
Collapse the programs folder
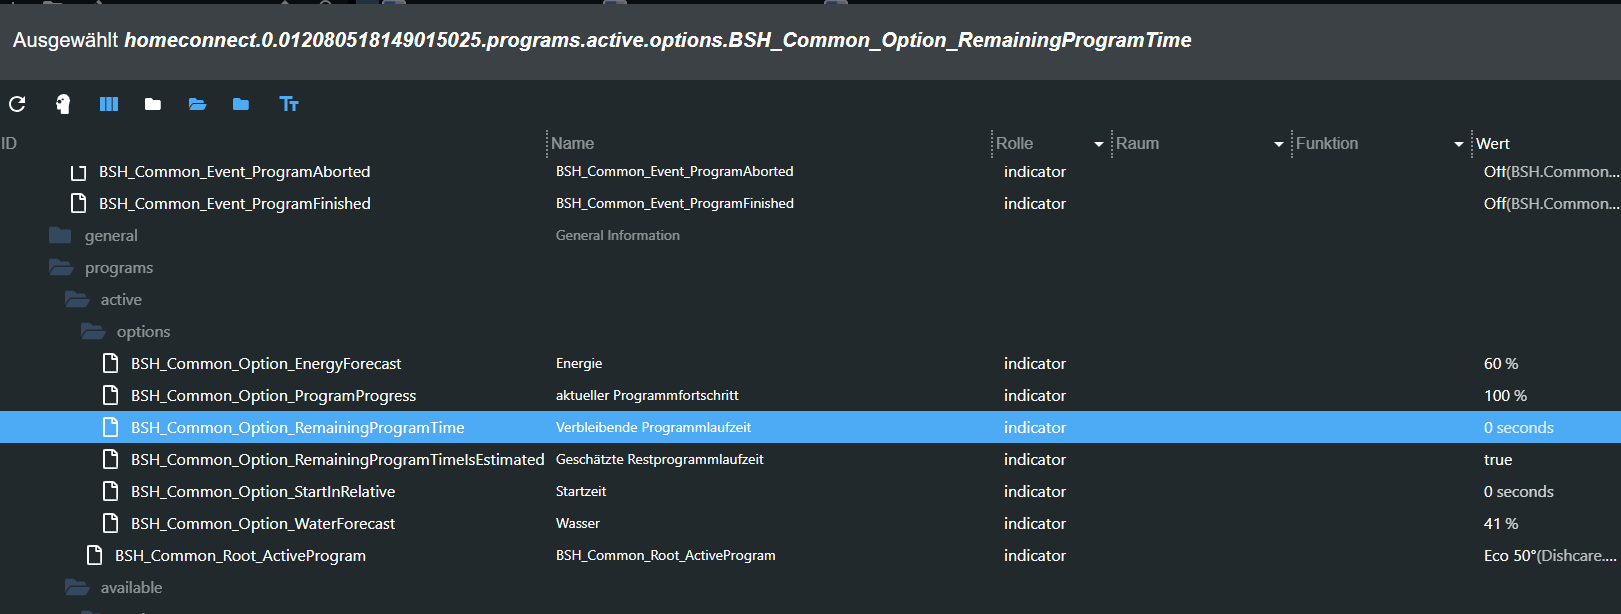click(x=62, y=268)
